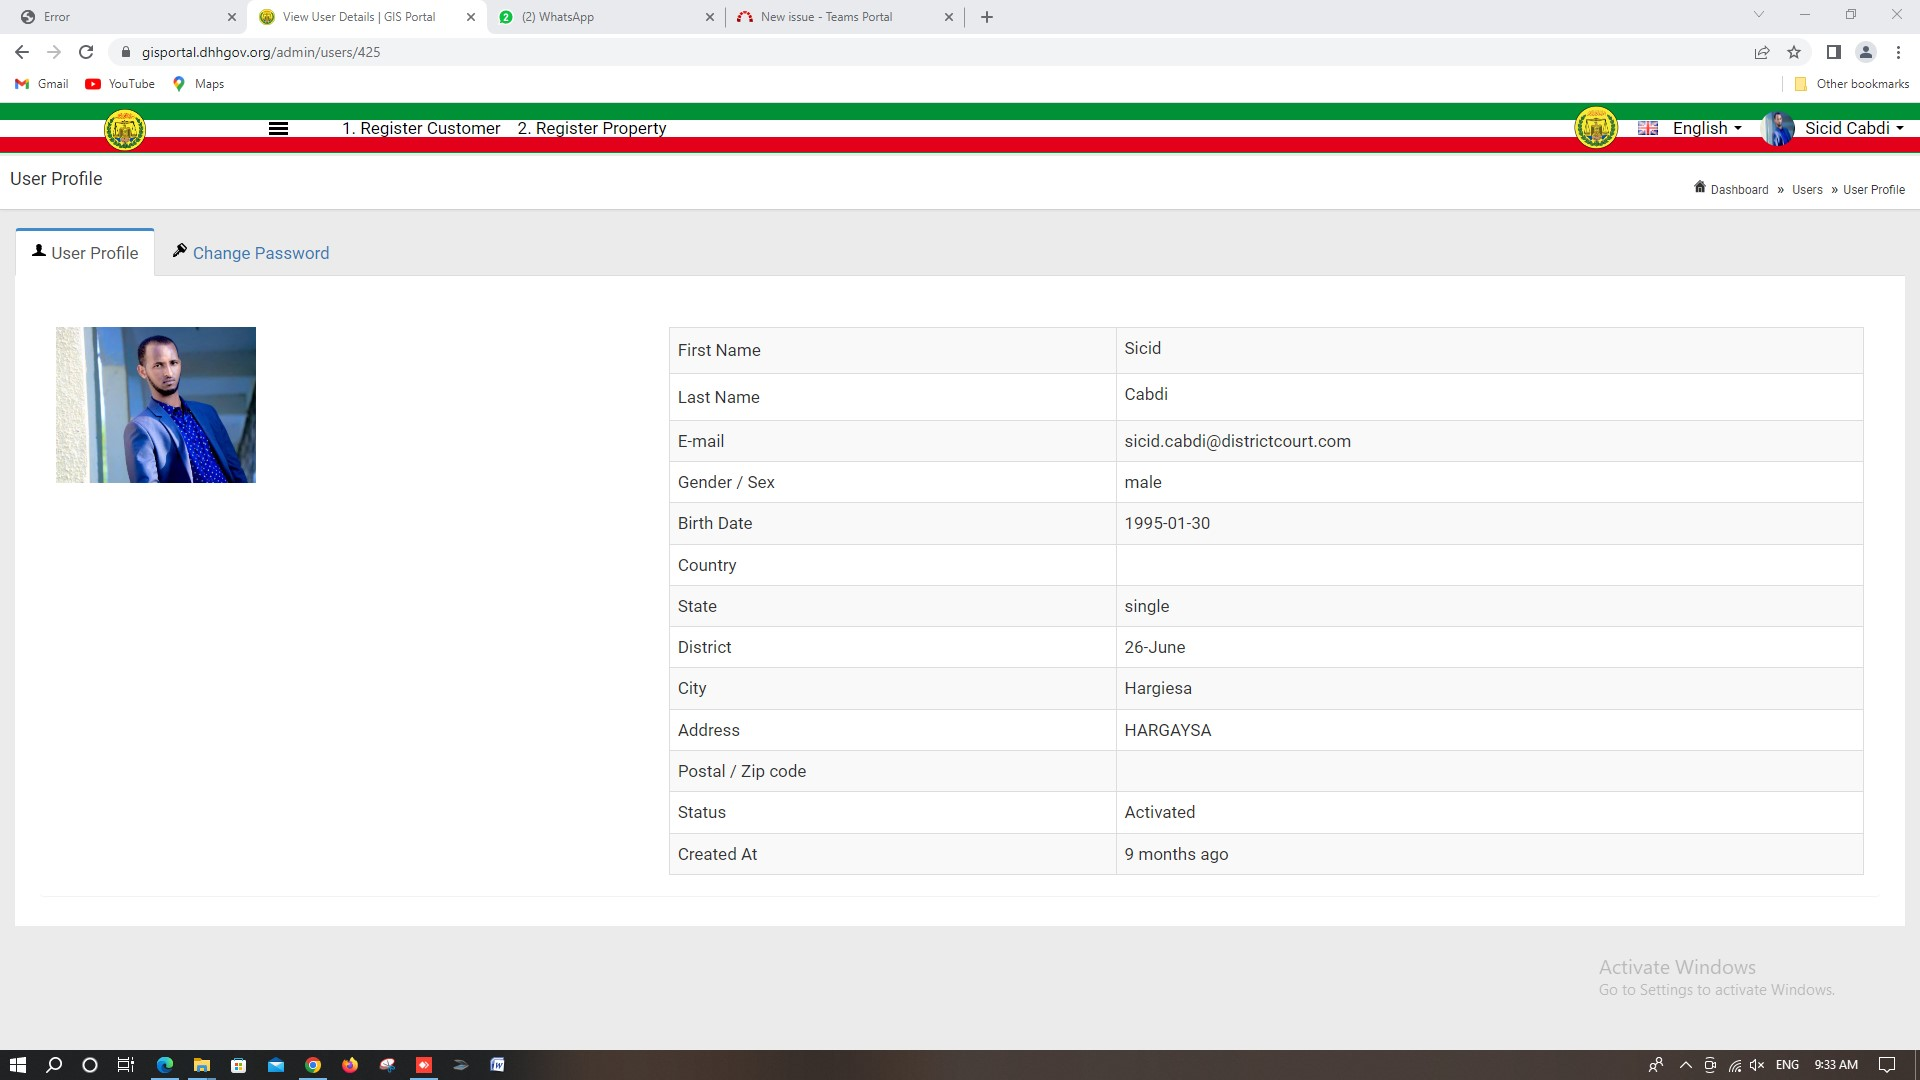
Task: Click the UK flag language icon
Action: 1648,128
